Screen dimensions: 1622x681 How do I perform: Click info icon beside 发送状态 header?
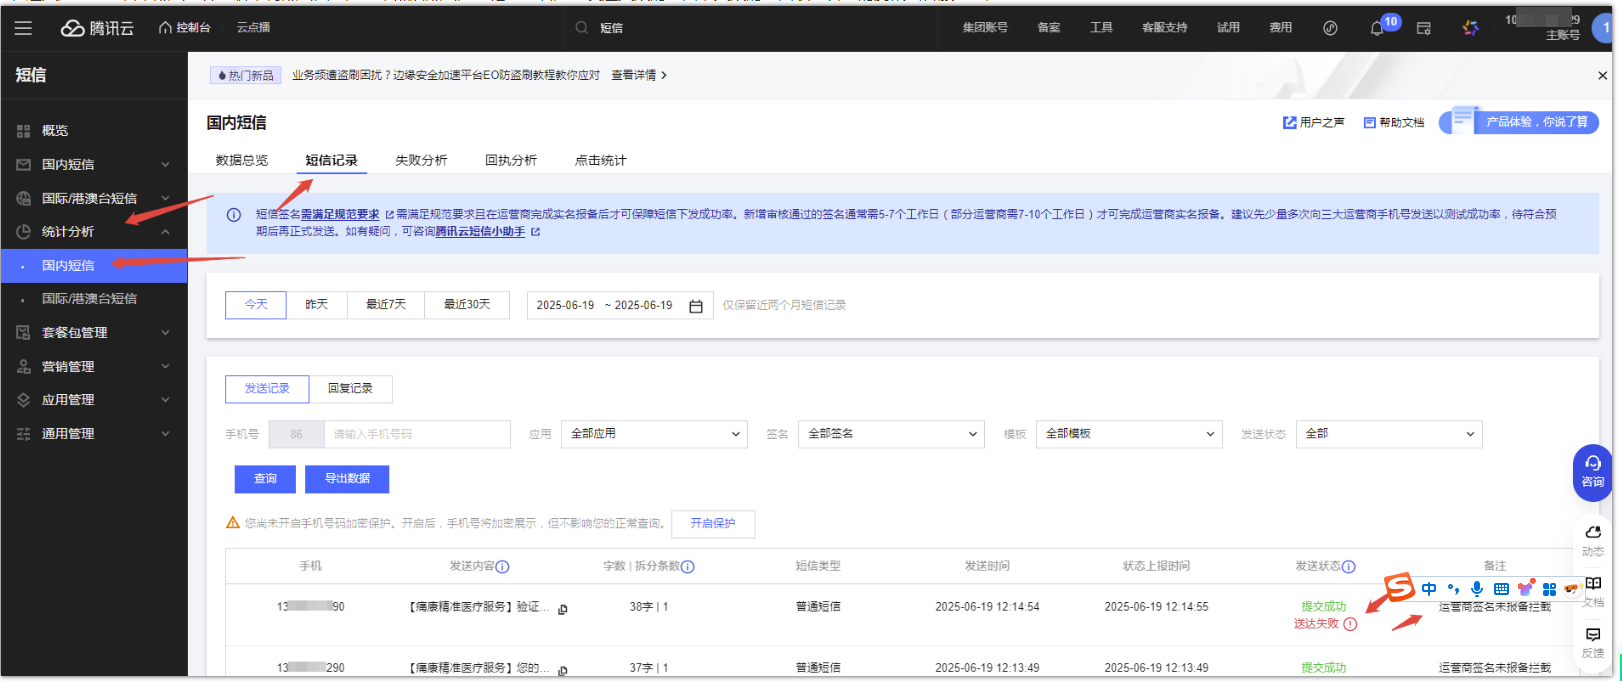(1349, 567)
